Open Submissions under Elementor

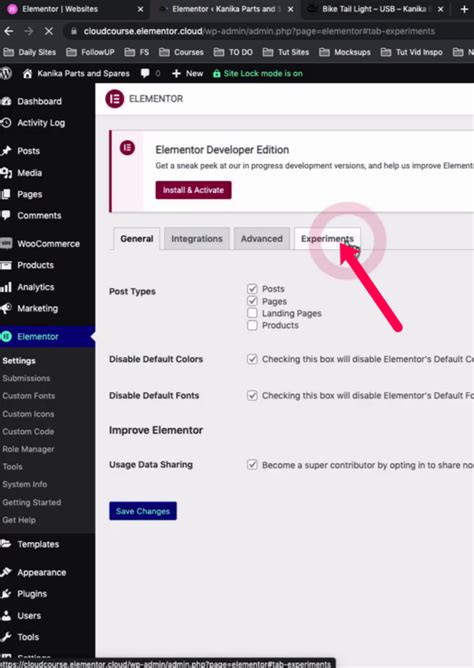(26, 378)
